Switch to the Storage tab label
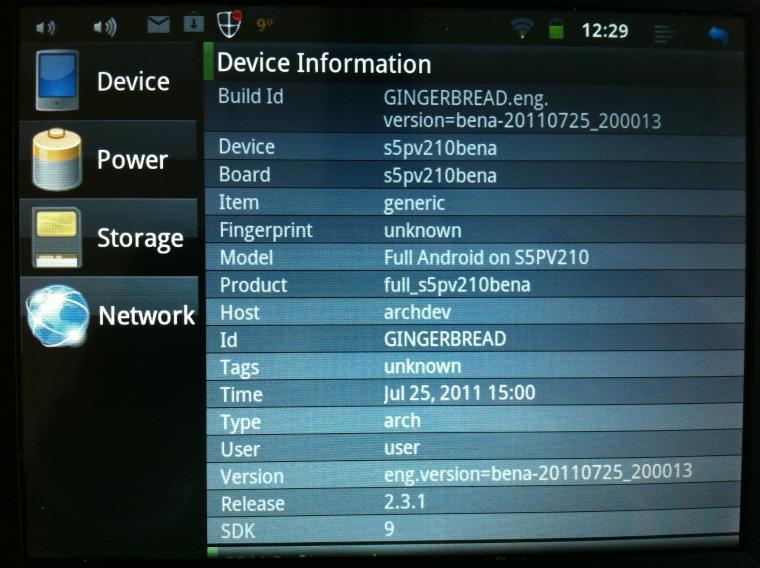 [x=140, y=238]
